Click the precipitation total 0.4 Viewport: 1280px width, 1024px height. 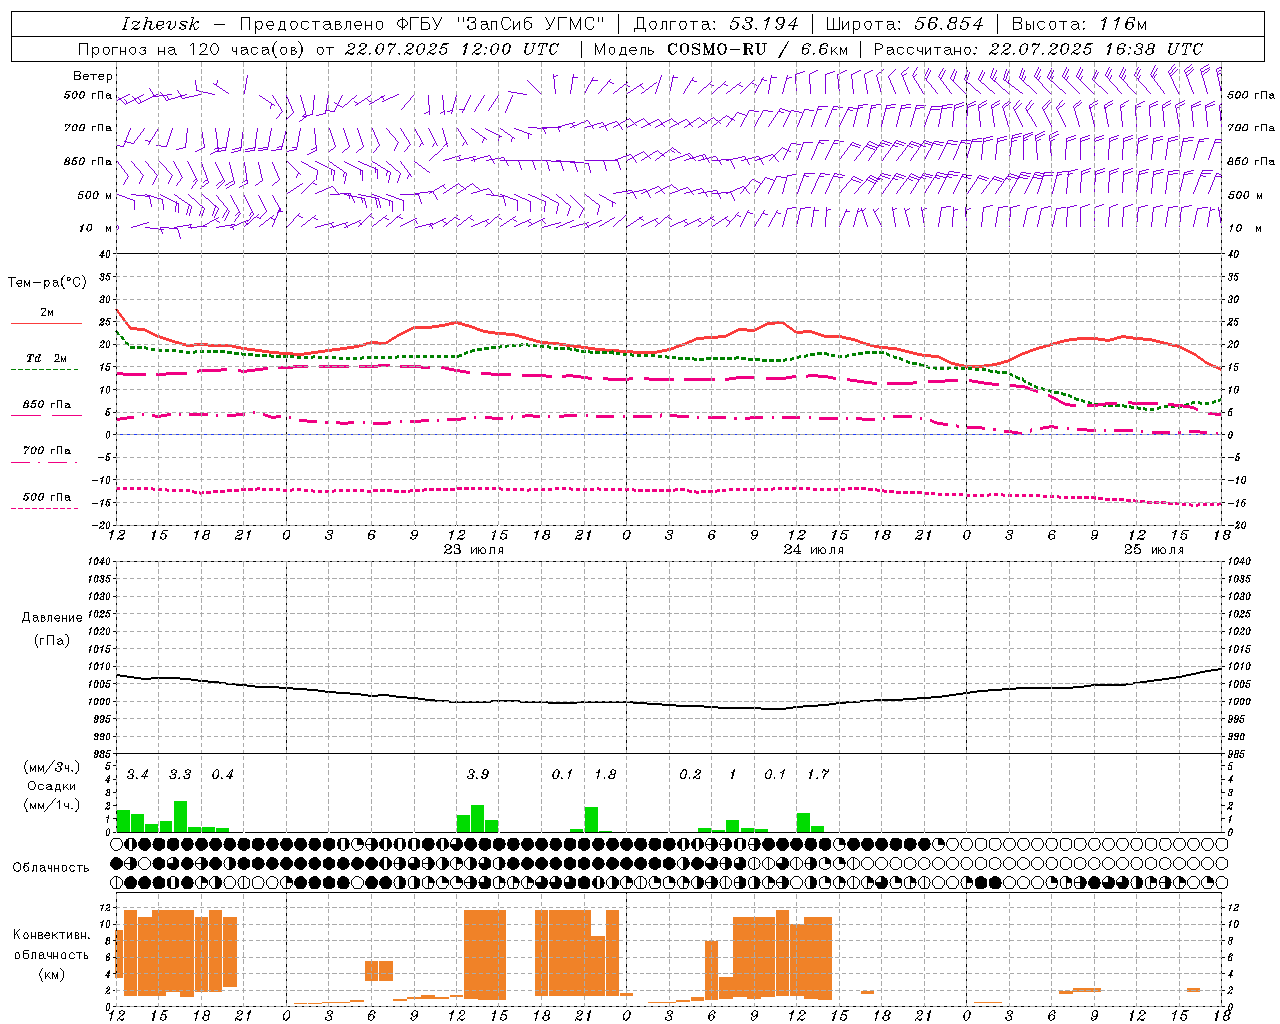(x=222, y=775)
